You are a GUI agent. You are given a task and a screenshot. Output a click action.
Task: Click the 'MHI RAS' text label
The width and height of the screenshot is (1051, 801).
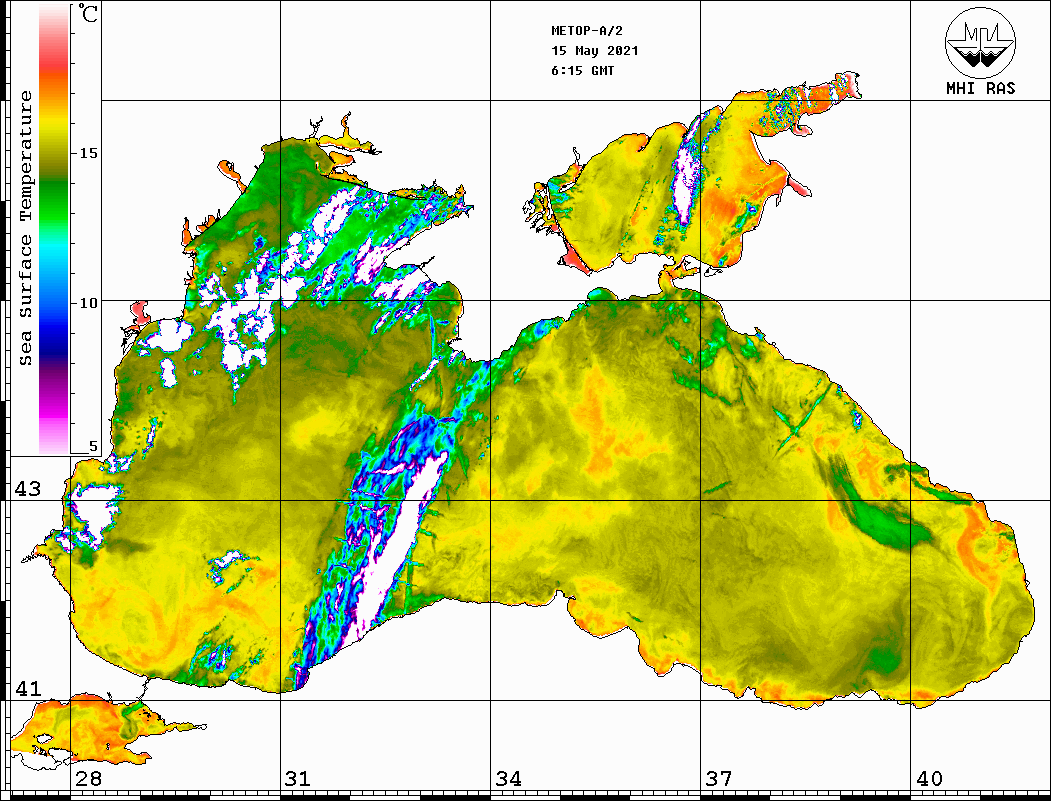coord(981,88)
